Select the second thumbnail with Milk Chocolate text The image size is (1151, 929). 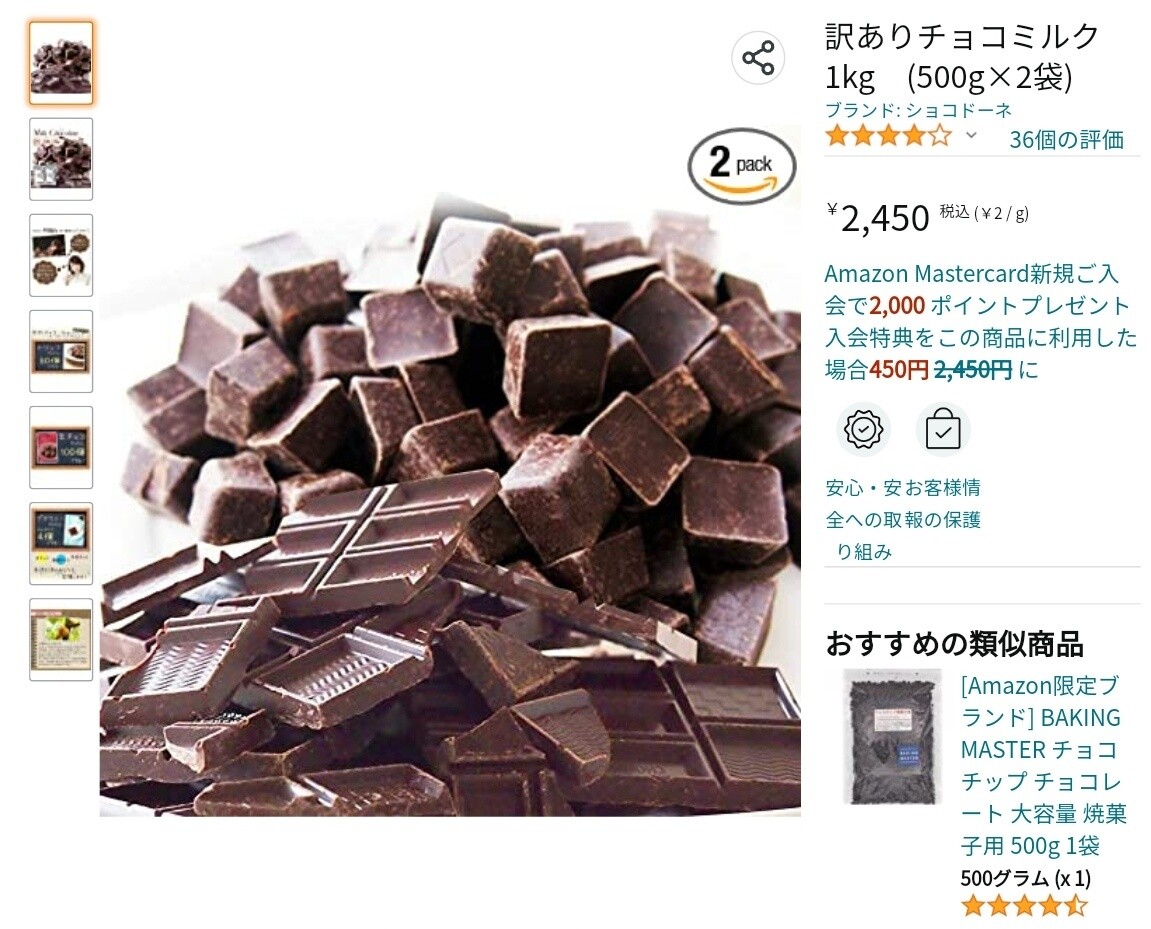coord(61,159)
